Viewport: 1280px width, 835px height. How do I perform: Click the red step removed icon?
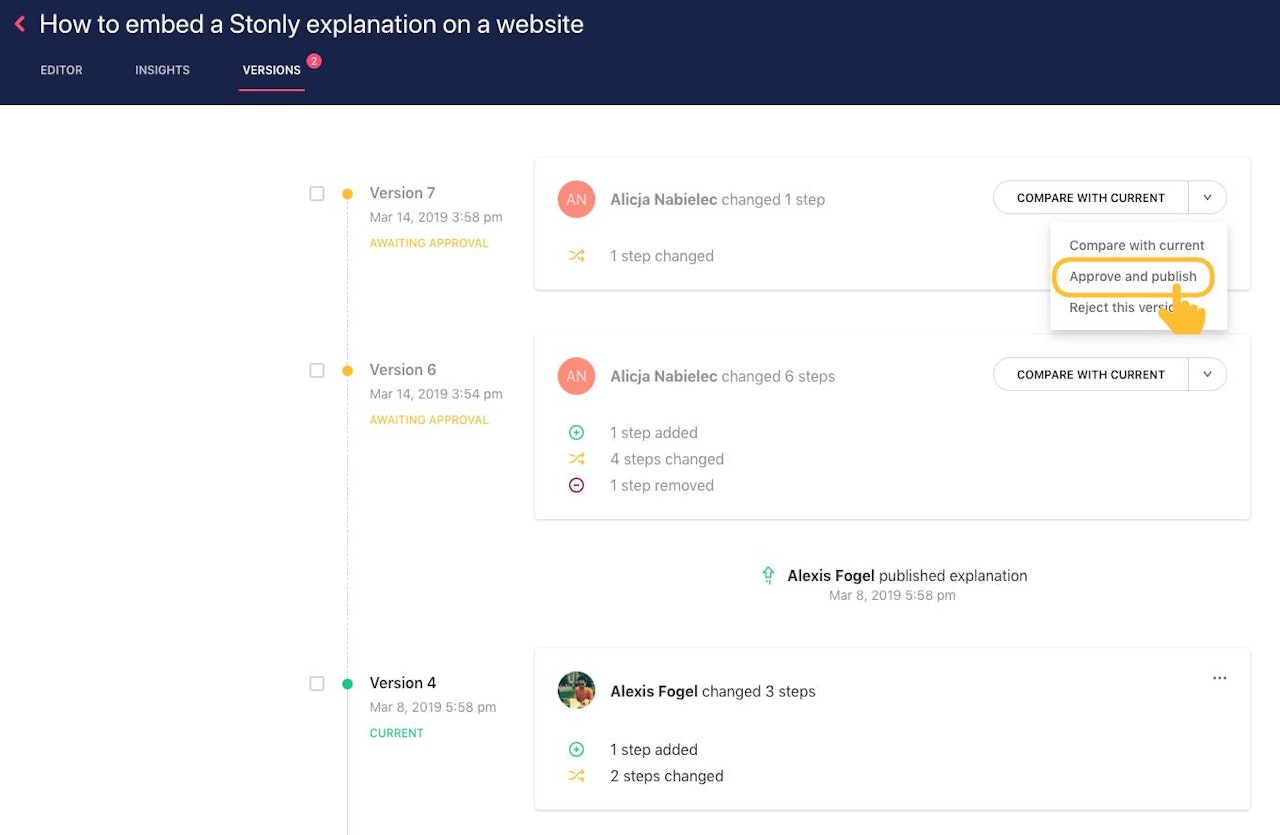(x=576, y=486)
